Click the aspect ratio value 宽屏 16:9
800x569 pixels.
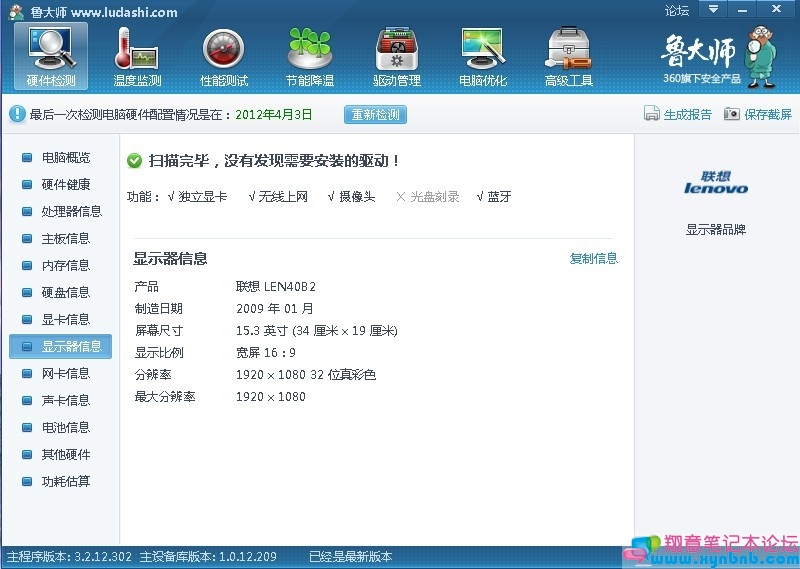(265, 353)
